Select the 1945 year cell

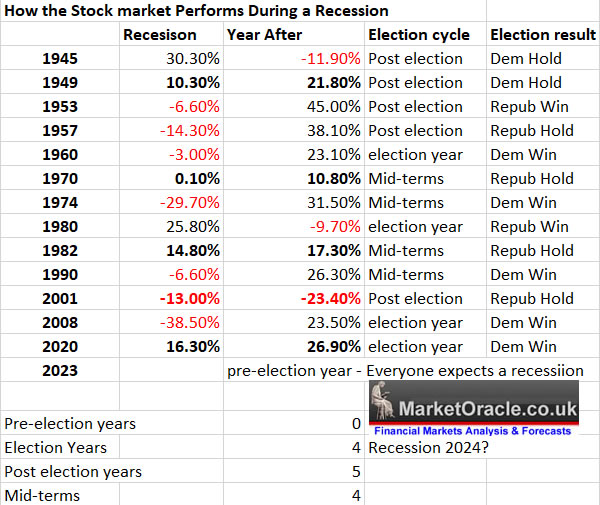pos(62,59)
